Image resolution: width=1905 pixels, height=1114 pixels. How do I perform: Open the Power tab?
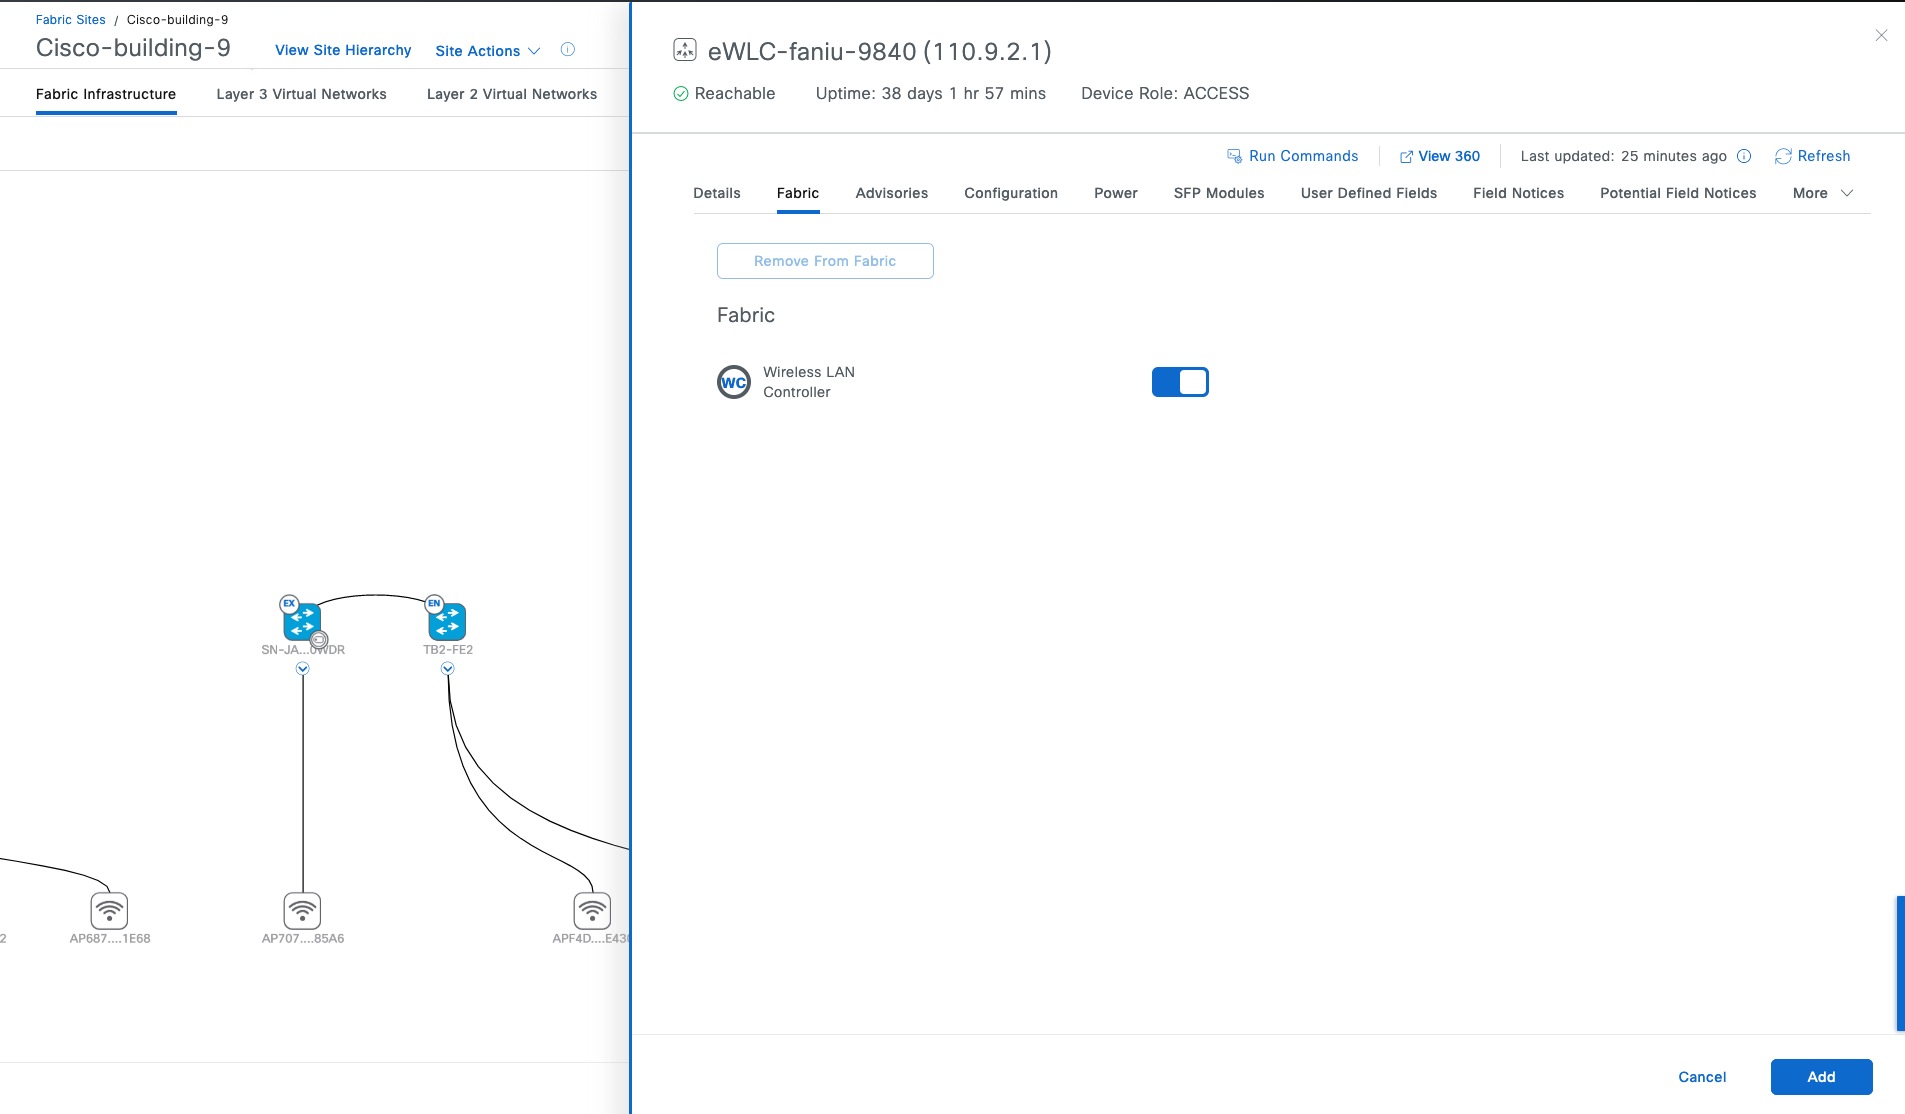1116,193
